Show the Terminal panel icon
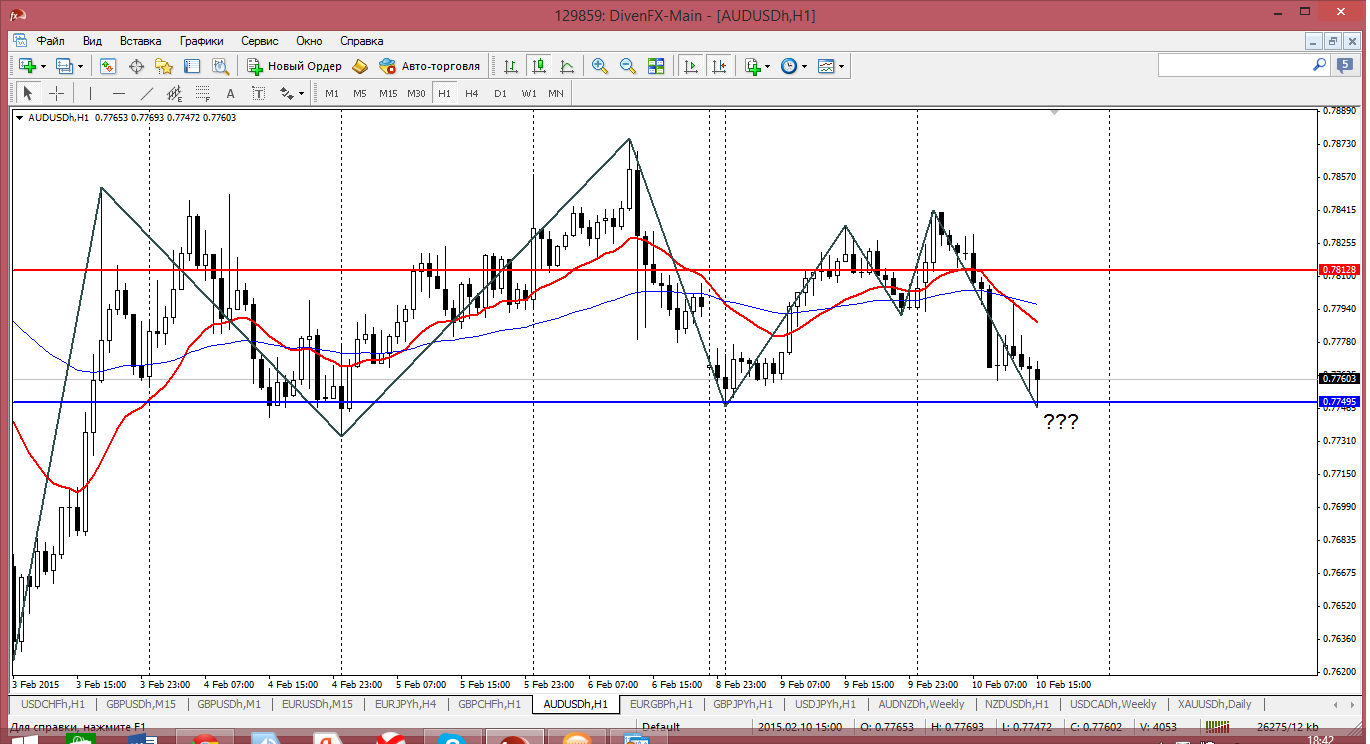Viewport: 1370px width, 744px height. click(192, 66)
